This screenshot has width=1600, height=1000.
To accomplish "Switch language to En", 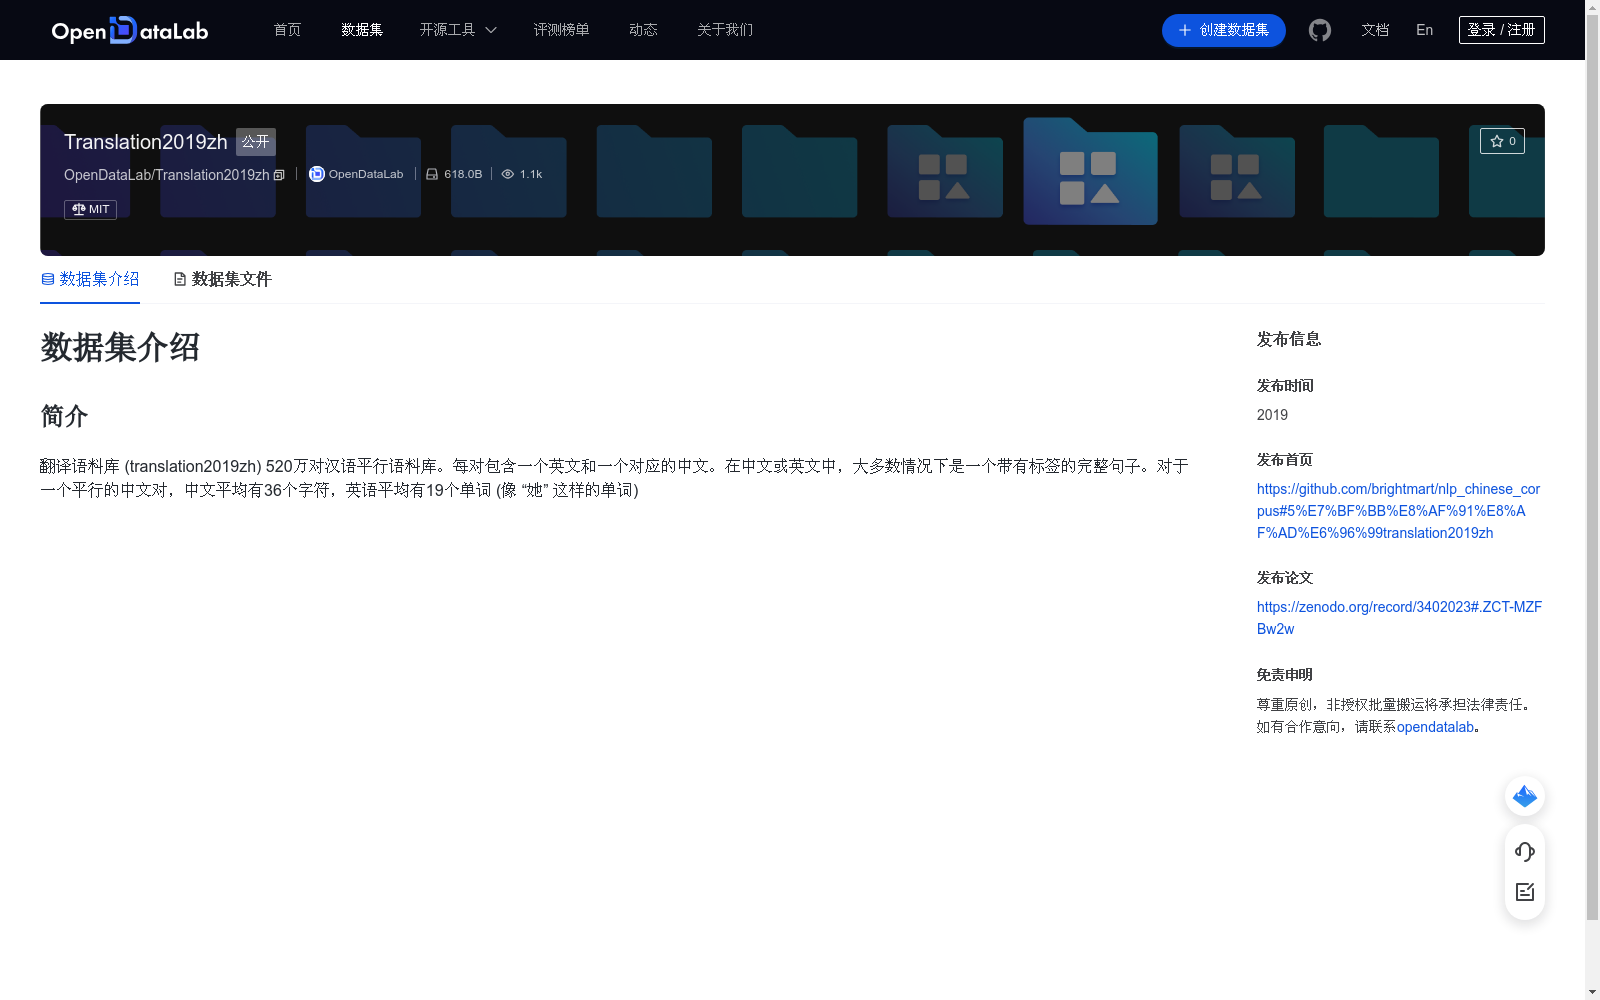I will point(1424,30).
